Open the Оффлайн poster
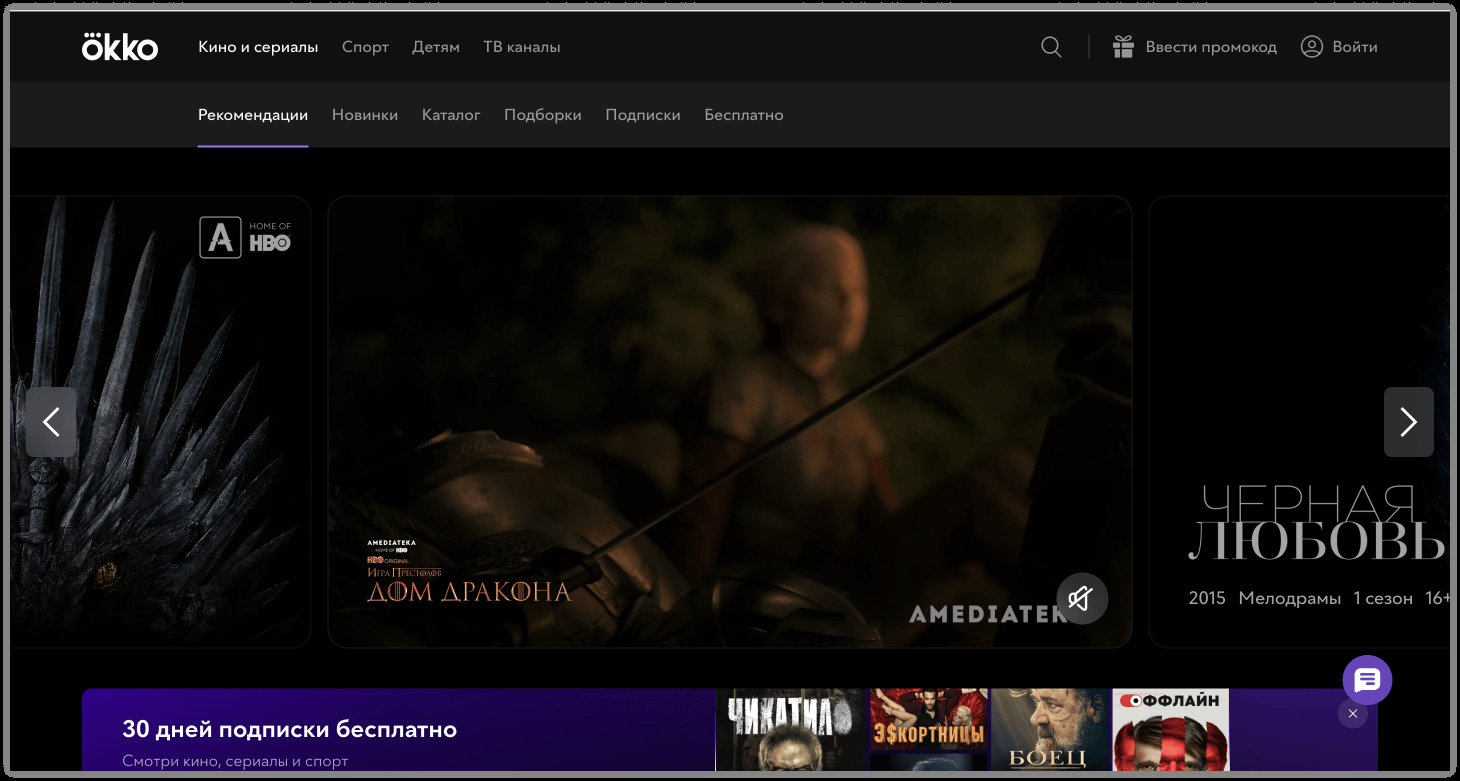1460x781 pixels. click(x=1170, y=730)
